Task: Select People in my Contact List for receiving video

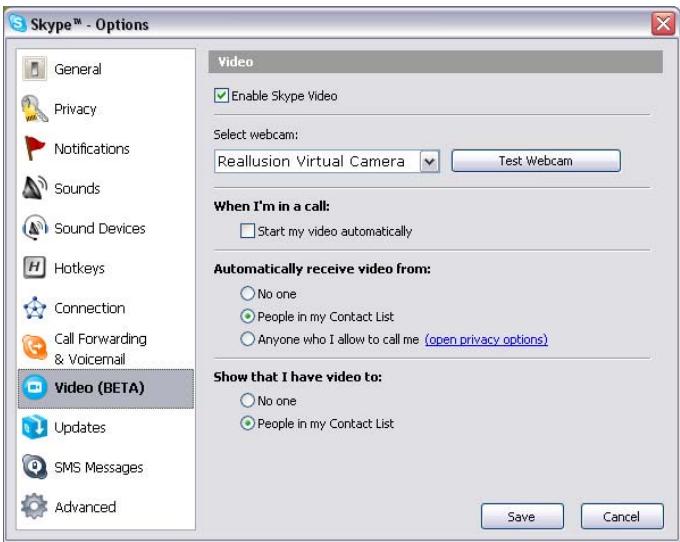Action: pyautogui.click(x=248, y=316)
